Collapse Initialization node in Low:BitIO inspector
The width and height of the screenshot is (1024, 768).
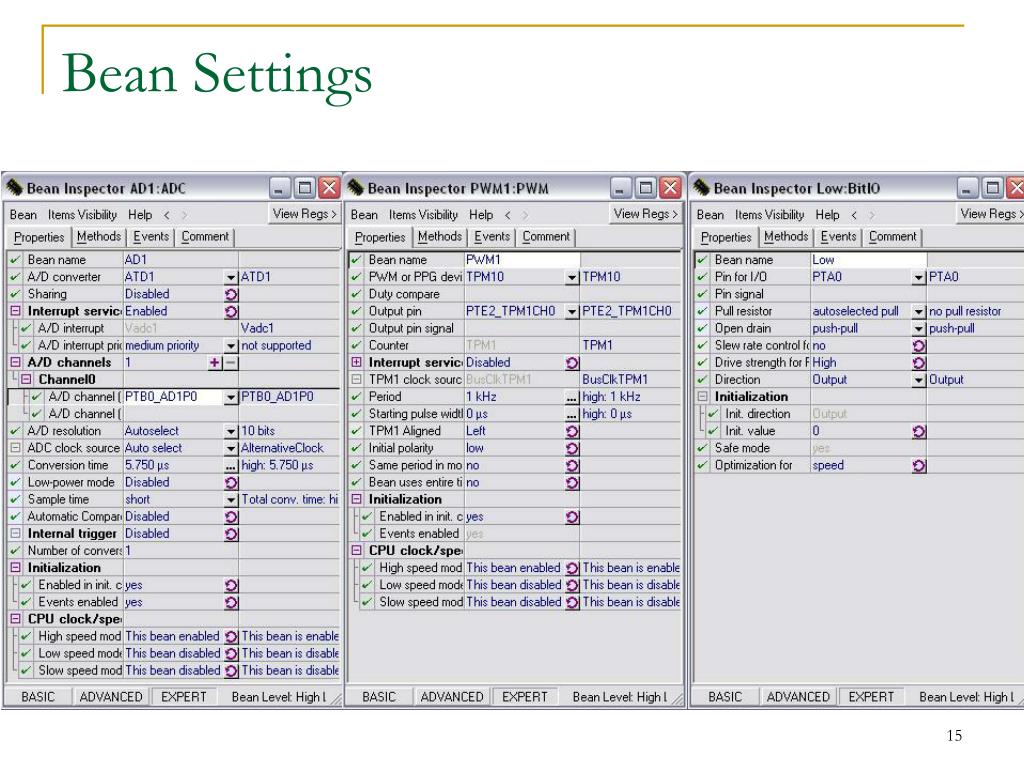tap(703, 396)
